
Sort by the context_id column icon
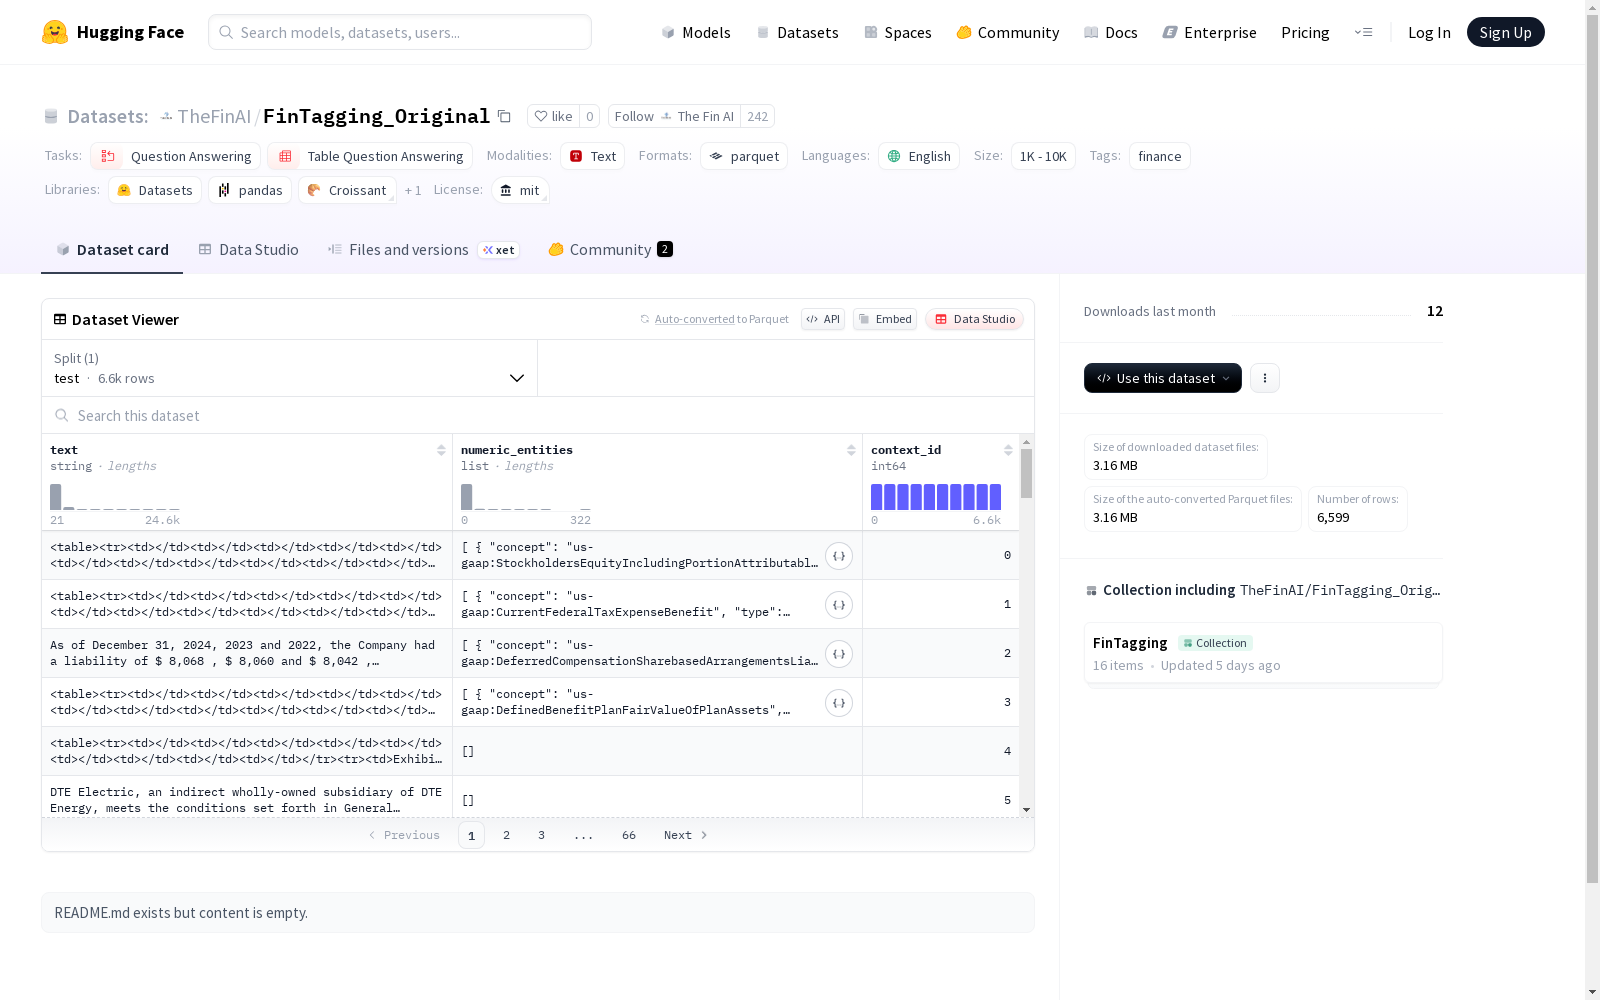tap(1008, 450)
